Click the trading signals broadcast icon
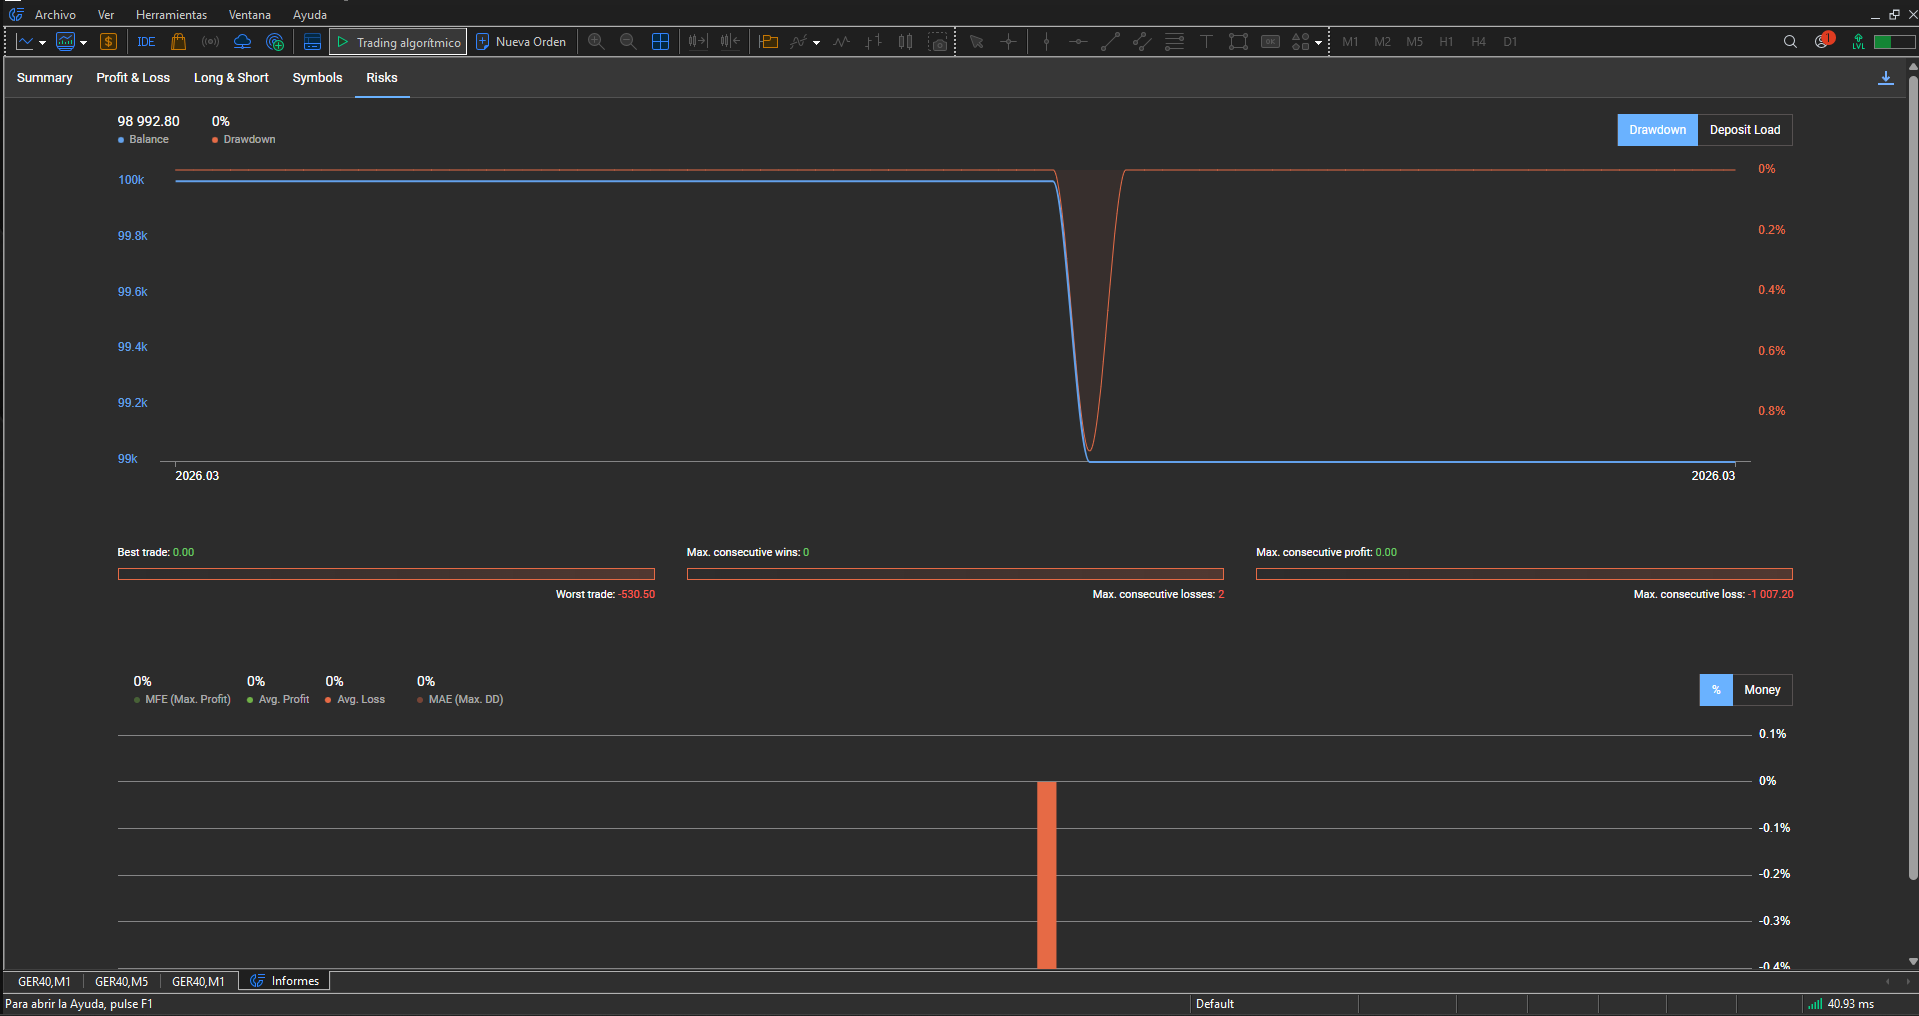Viewport: 1919px width, 1016px height. click(x=210, y=42)
